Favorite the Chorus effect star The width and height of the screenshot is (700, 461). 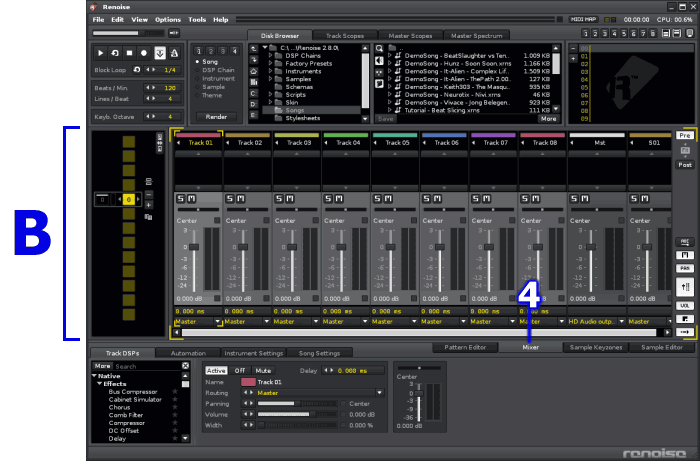pos(175,407)
